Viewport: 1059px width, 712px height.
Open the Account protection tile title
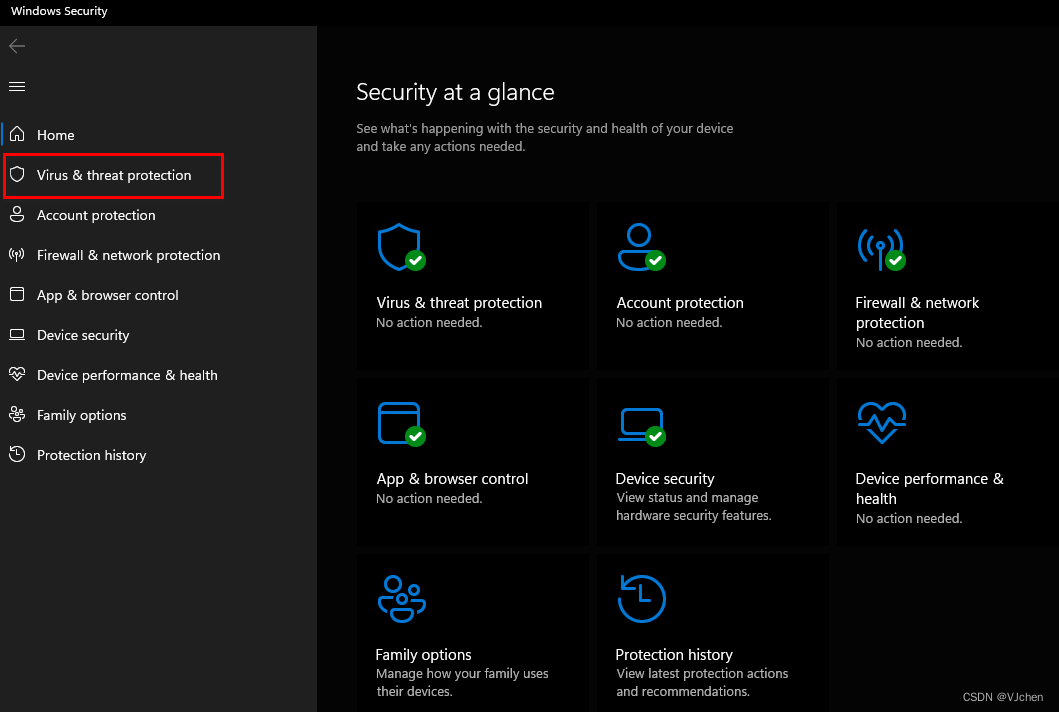[x=679, y=303]
